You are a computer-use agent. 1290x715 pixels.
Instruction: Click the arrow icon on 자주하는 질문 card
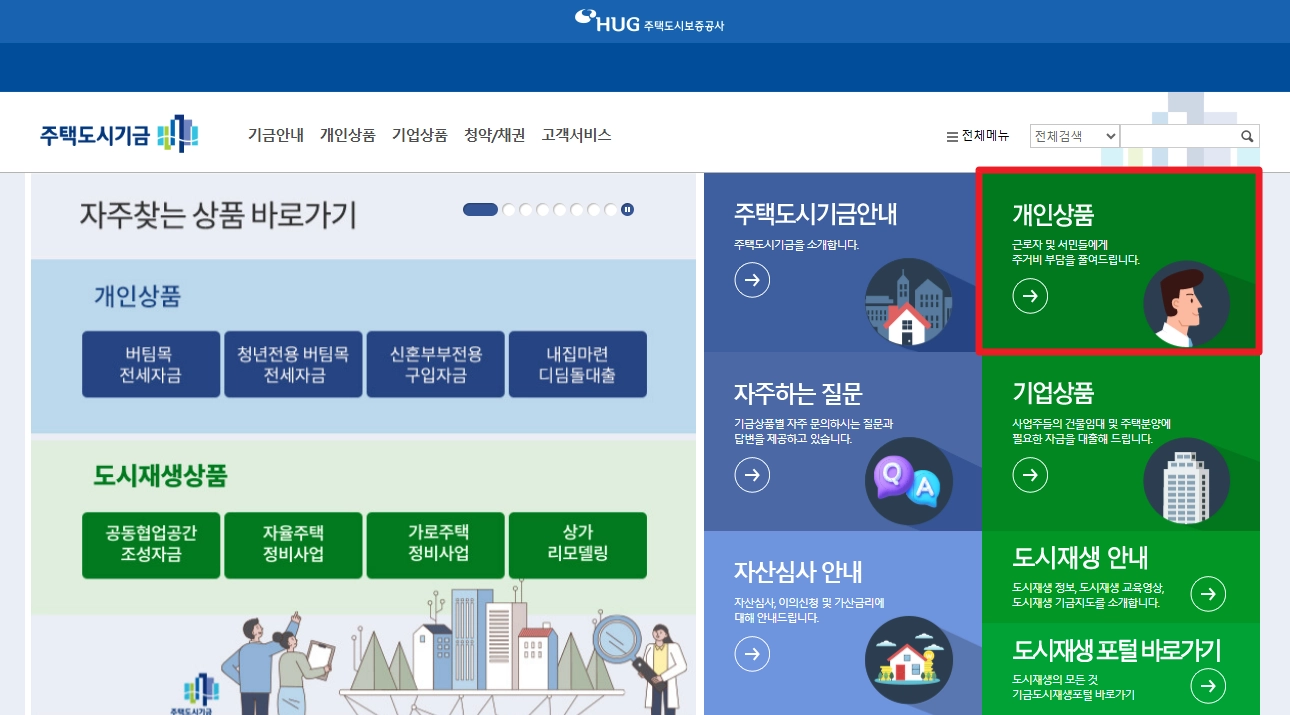pos(752,474)
